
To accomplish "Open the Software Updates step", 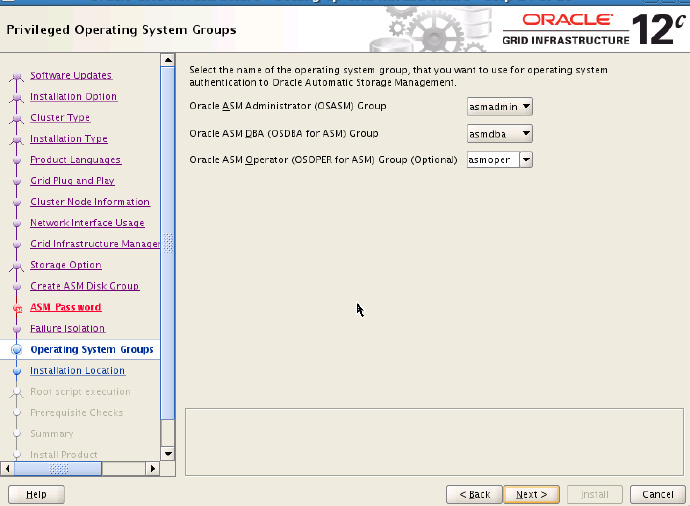I will (x=71, y=75).
